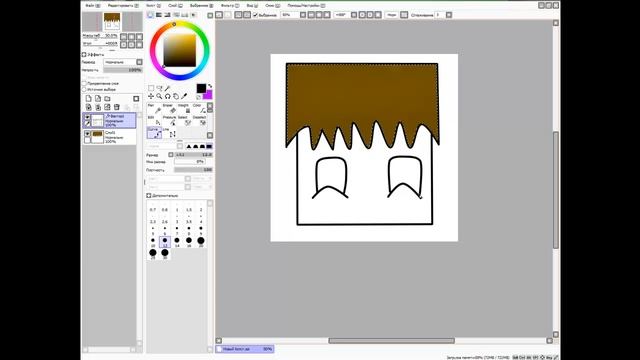Choose brush size 30 preset
Viewport: 640px width, 360px height.
[165, 254]
